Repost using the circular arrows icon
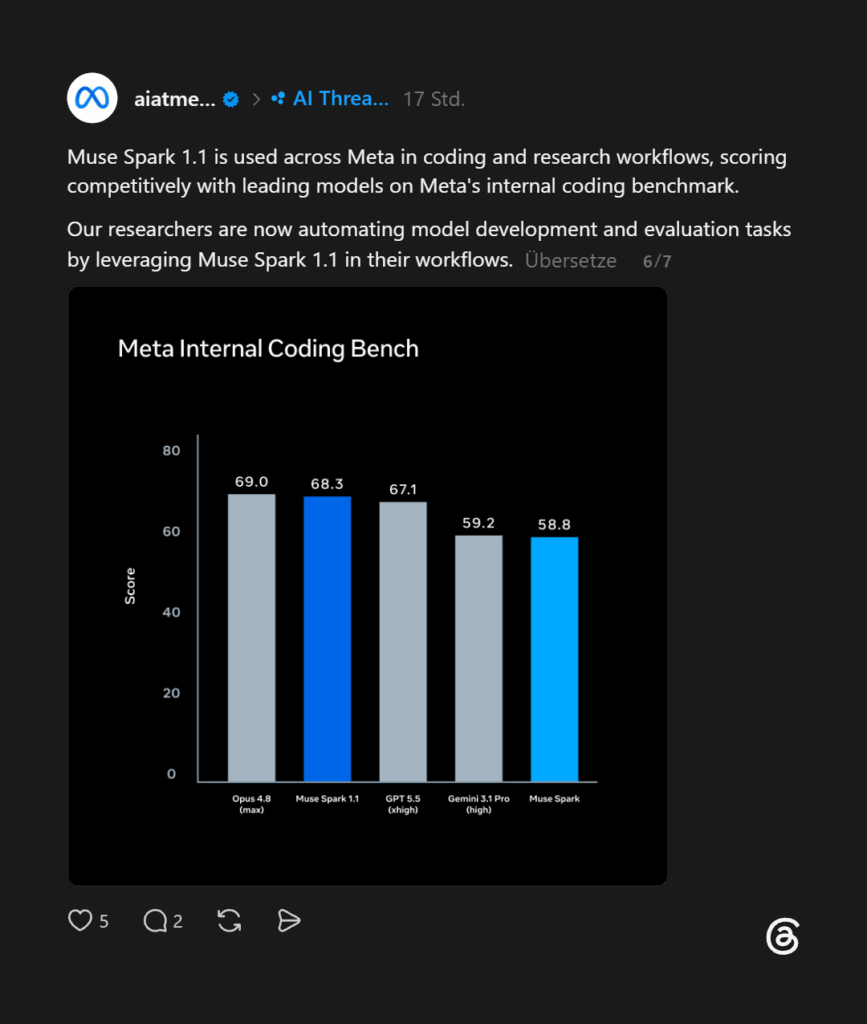 point(229,921)
